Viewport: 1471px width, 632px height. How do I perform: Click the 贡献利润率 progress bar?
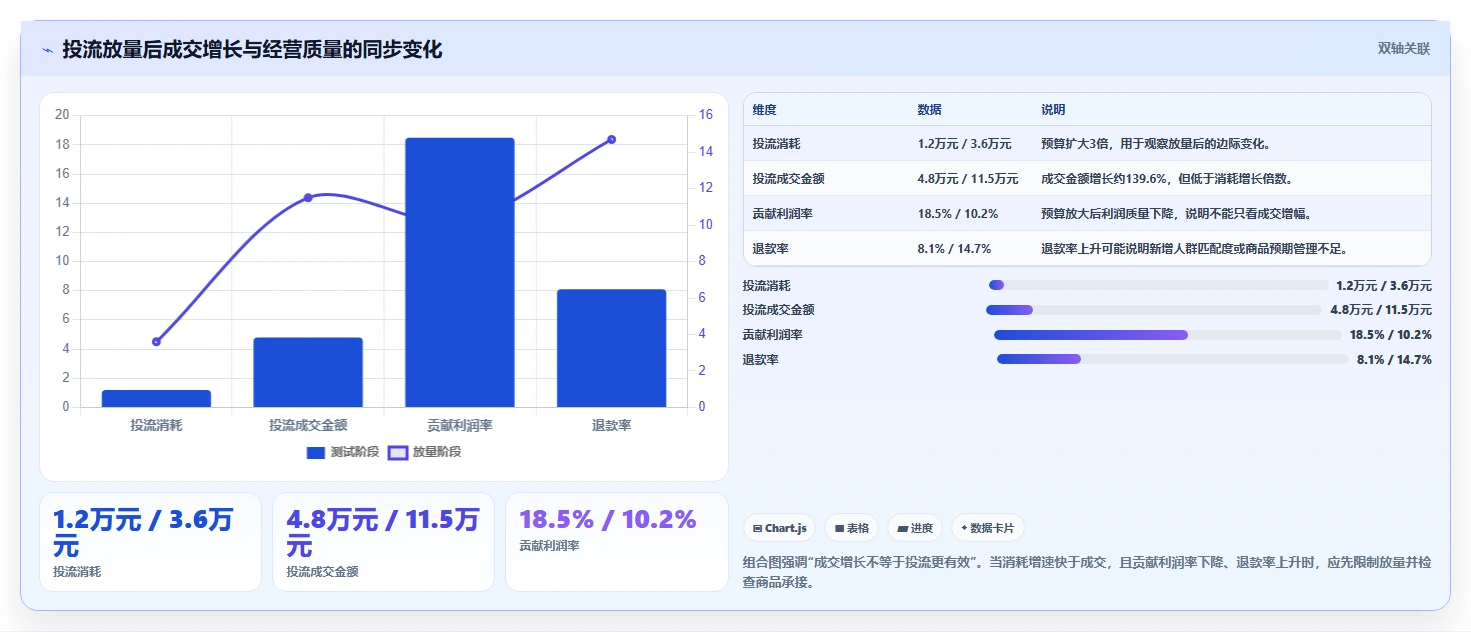[1167, 335]
